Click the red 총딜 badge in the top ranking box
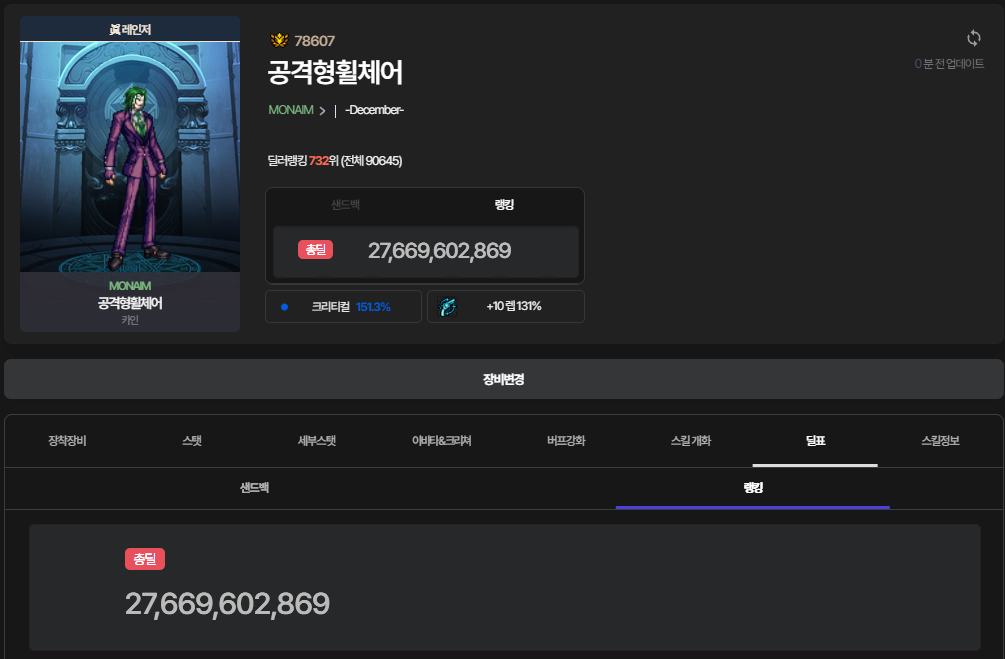 click(315, 250)
